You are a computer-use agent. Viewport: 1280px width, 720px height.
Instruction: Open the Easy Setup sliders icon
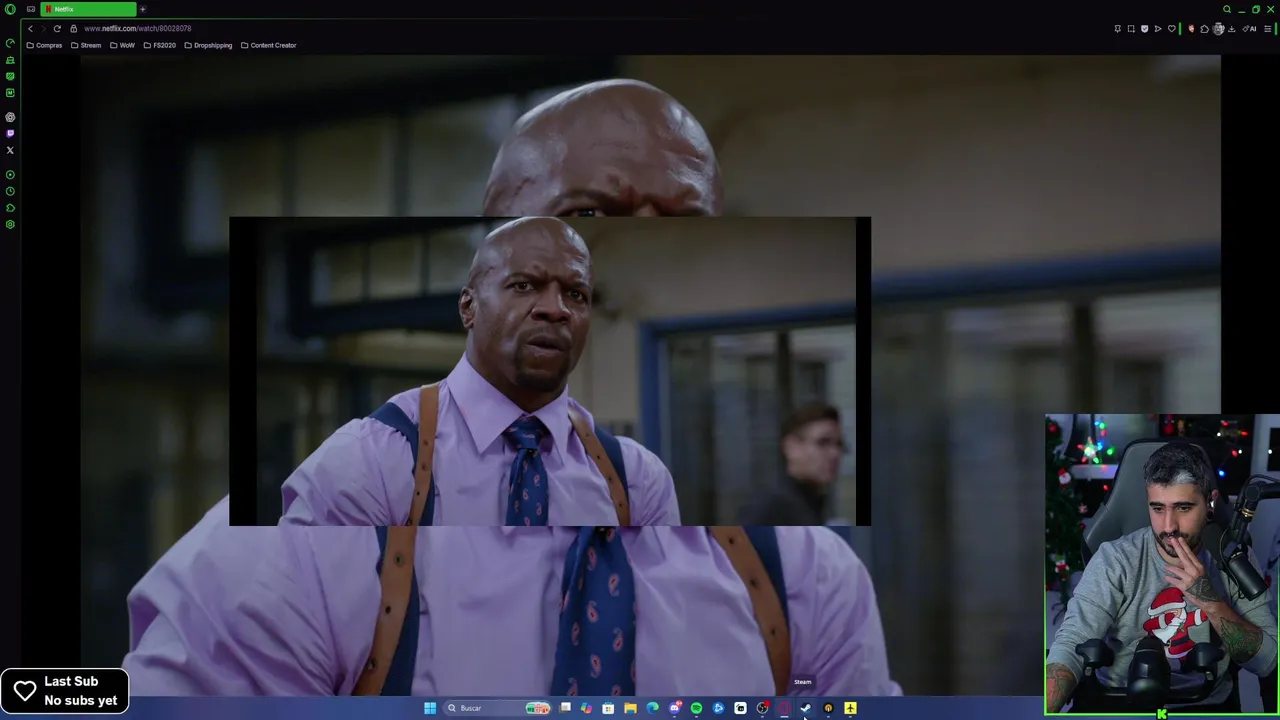click(x=1267, y=29)
